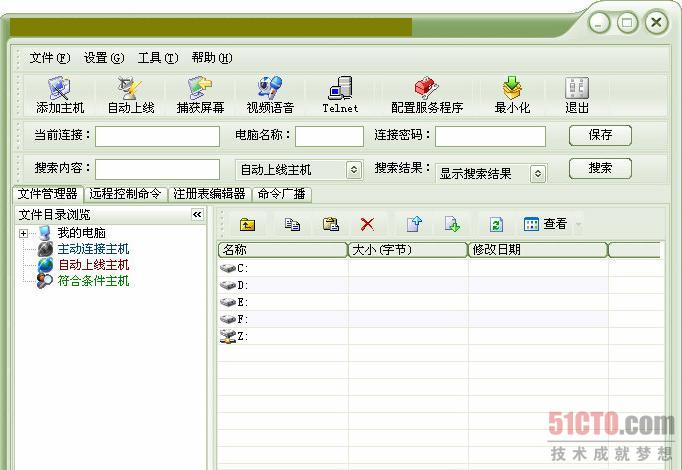Viewport: 682px width, 470px height.
Task: Click the 最小化 minimize toolbar icon
Action: [512, 95]
